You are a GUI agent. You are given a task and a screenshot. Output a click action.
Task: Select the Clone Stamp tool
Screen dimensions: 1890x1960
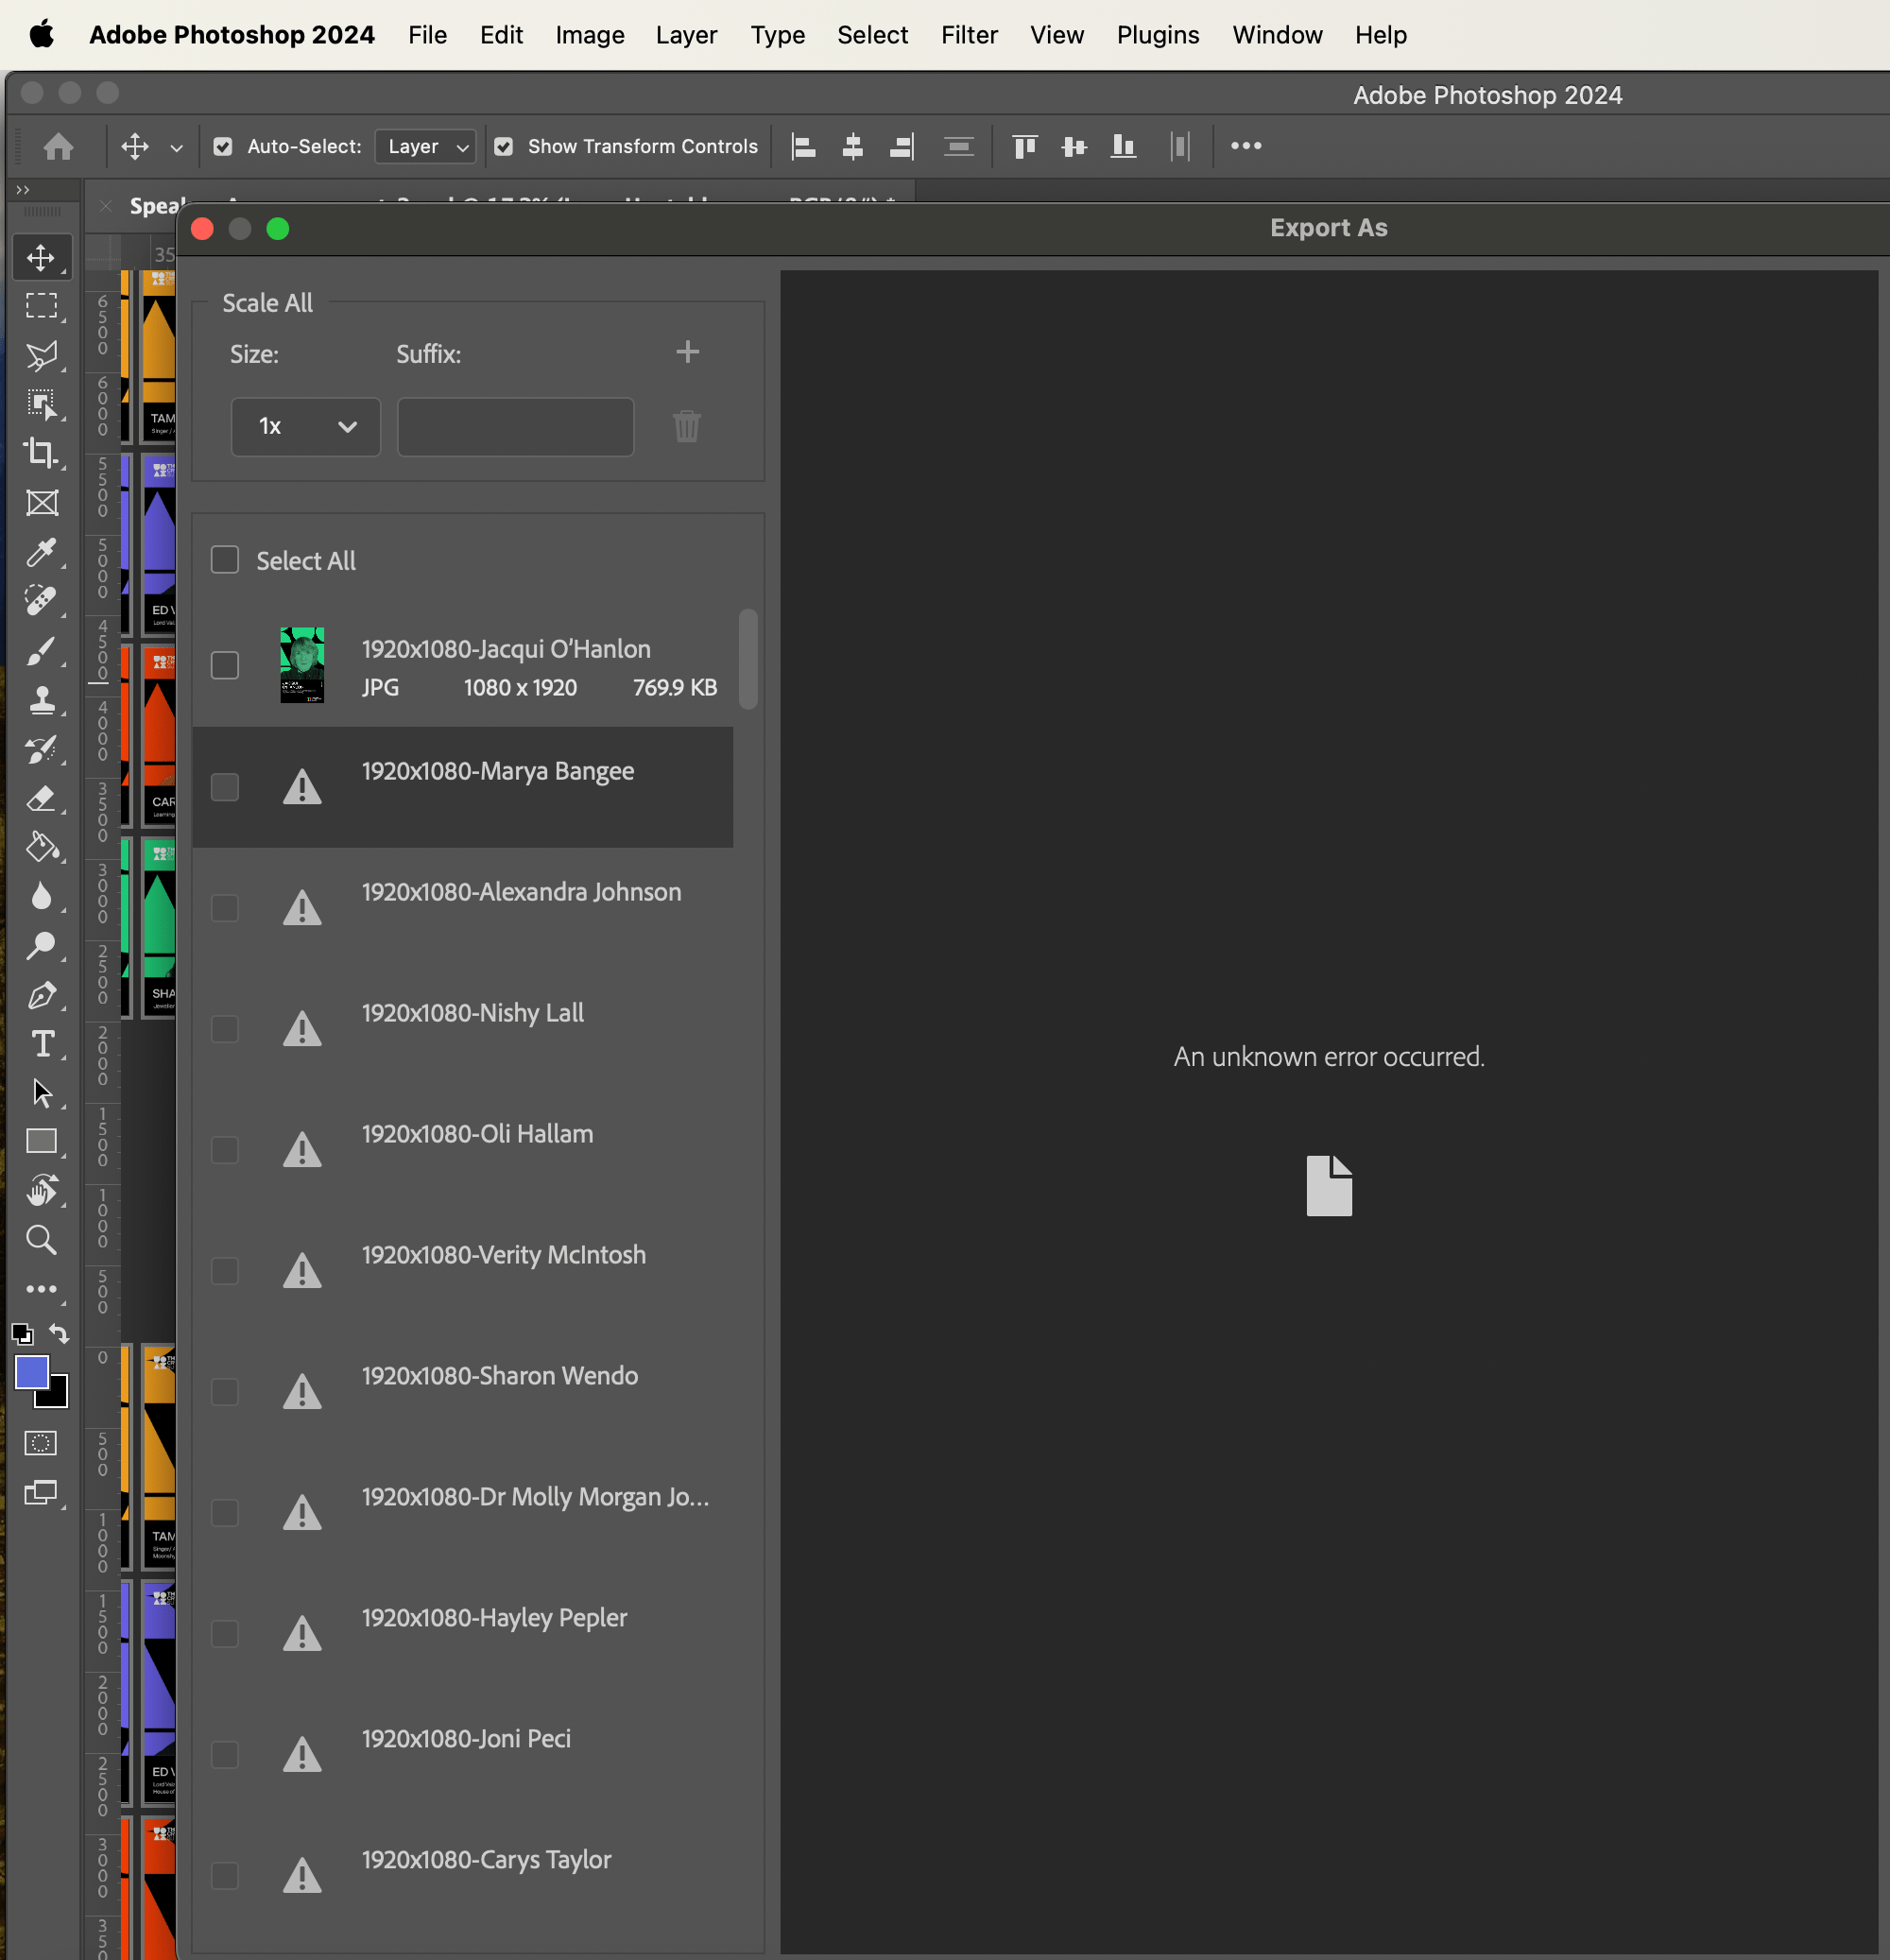coord(42,700)
